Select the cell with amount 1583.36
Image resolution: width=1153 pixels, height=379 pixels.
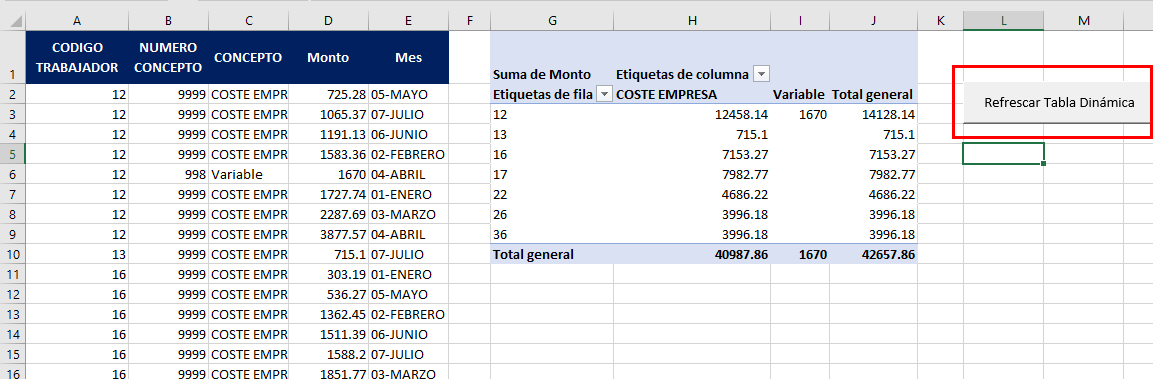pos(328,155)
